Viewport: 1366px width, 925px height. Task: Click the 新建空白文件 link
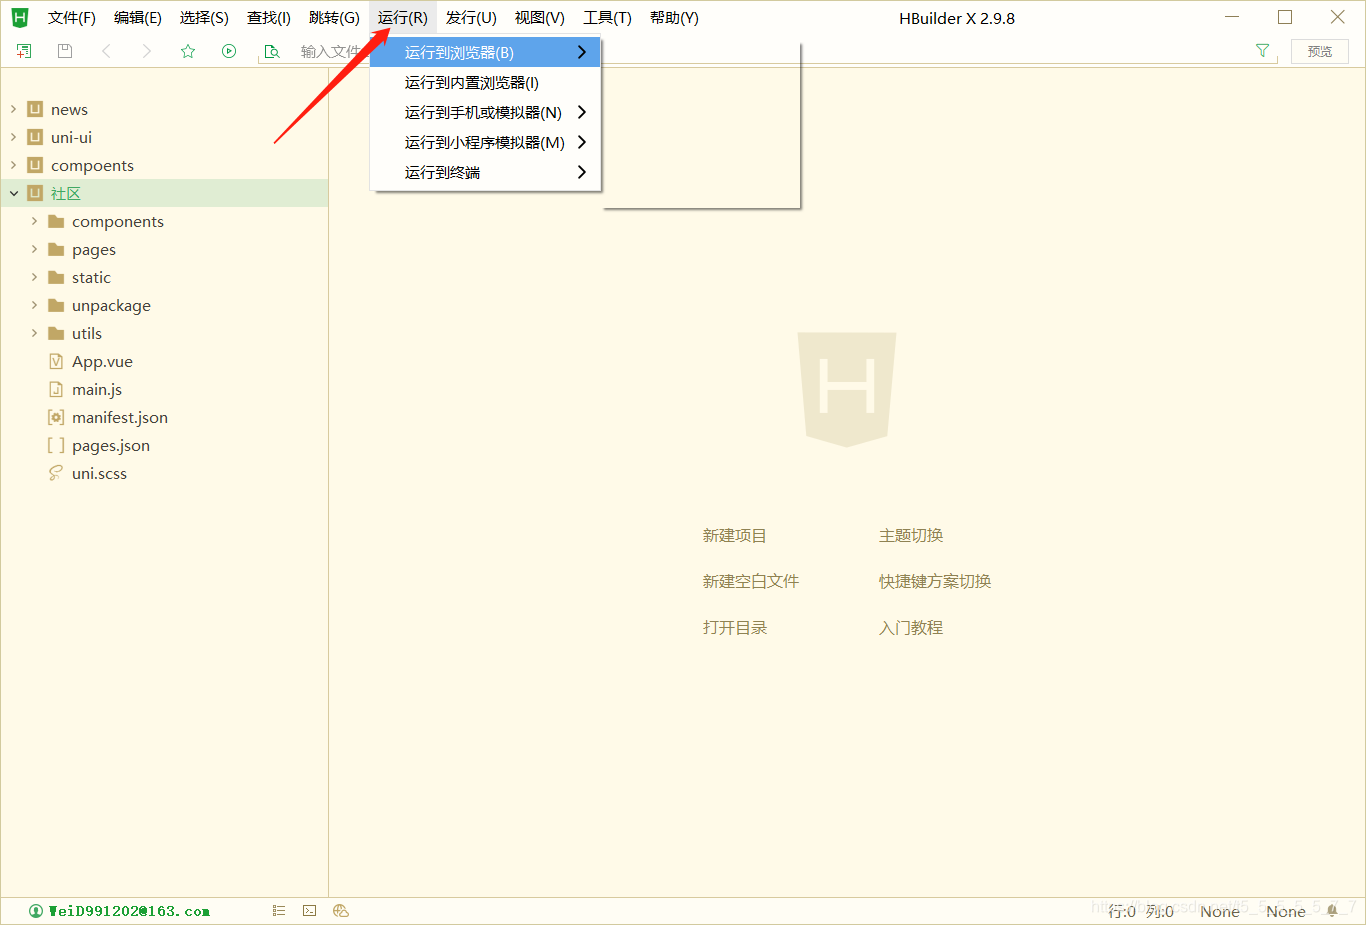coord(750,581)
